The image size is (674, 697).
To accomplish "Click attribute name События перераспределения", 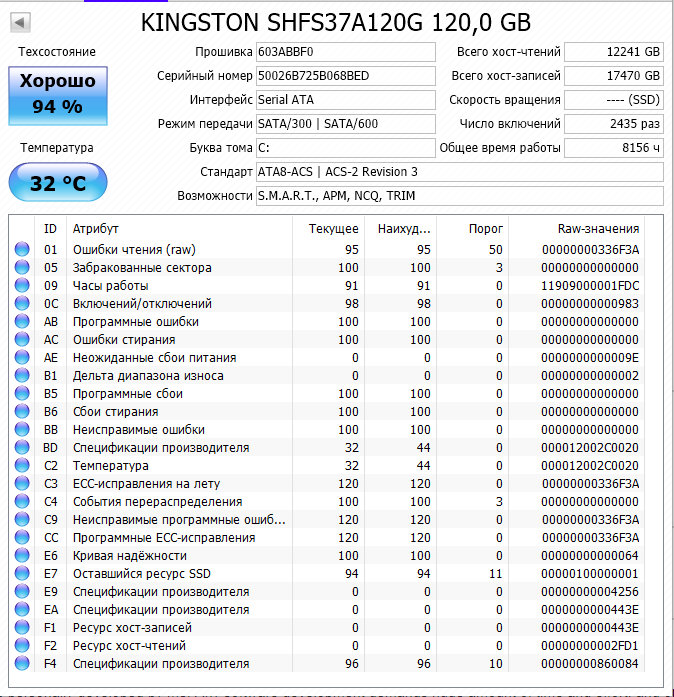I will 157,501.
